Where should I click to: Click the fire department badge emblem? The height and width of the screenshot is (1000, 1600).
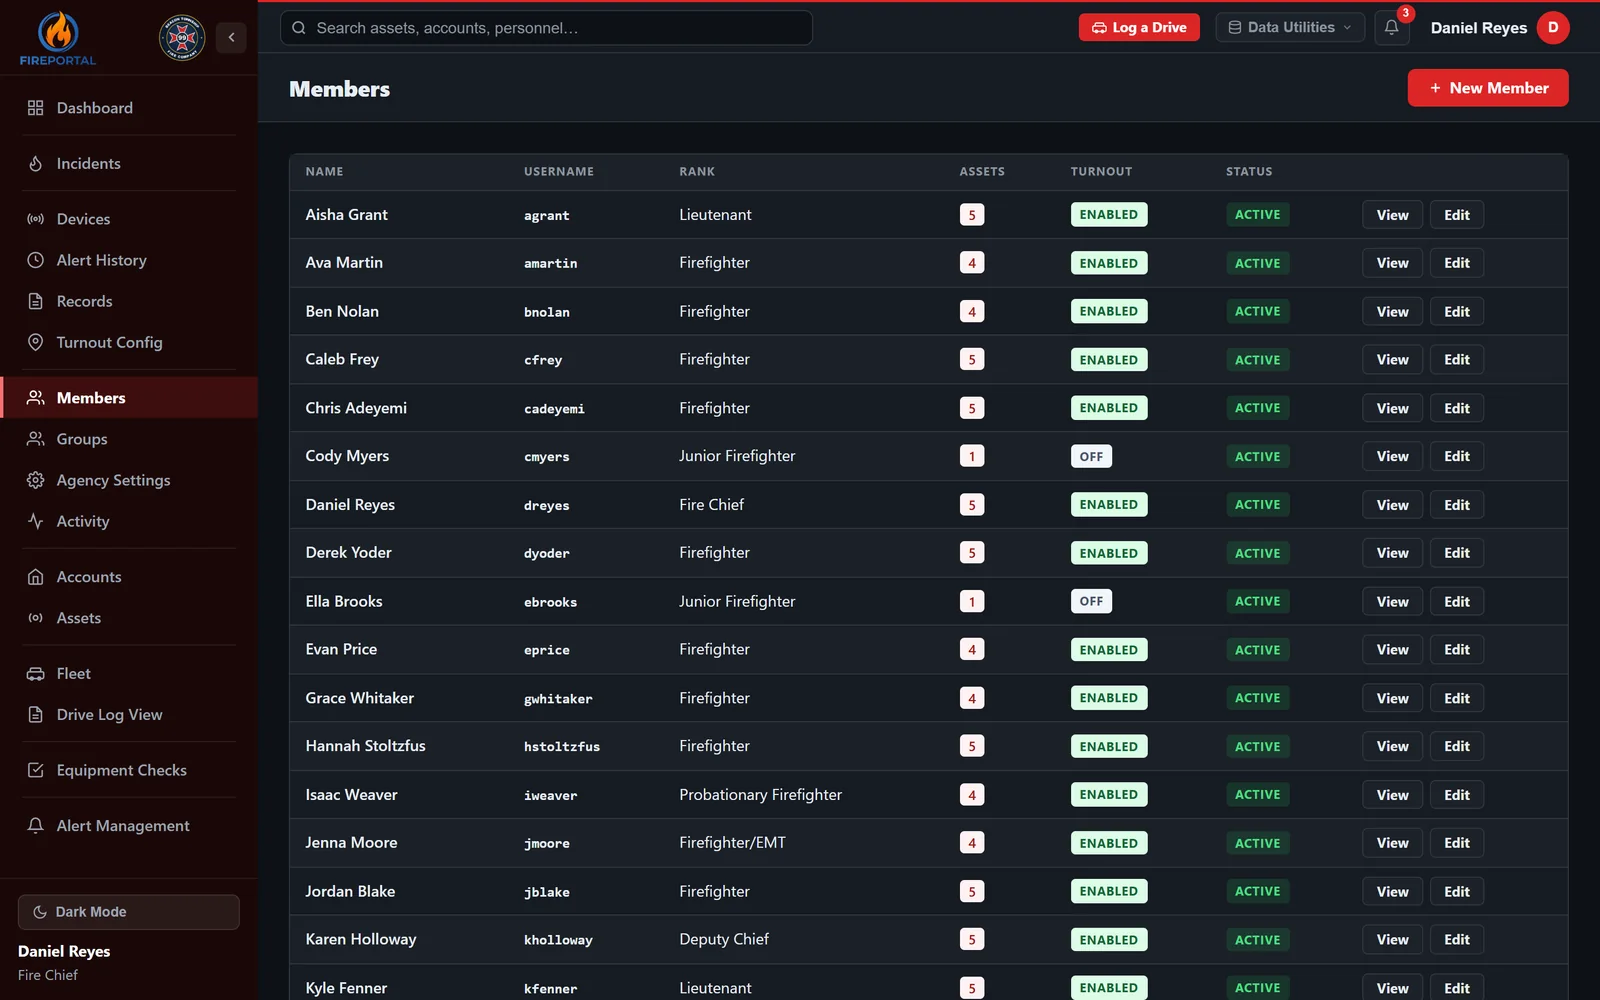(x=182, y=38)
